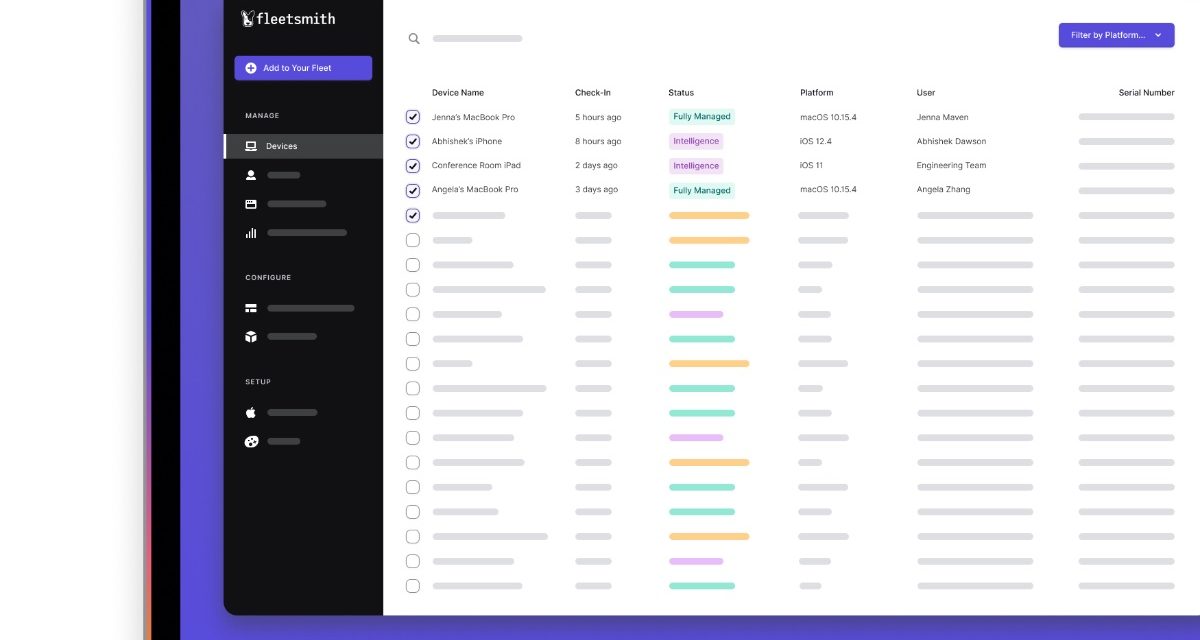Screen dimensions: 1200x640
Task: Open the Apple logo item under Setup
Action: 251,412
